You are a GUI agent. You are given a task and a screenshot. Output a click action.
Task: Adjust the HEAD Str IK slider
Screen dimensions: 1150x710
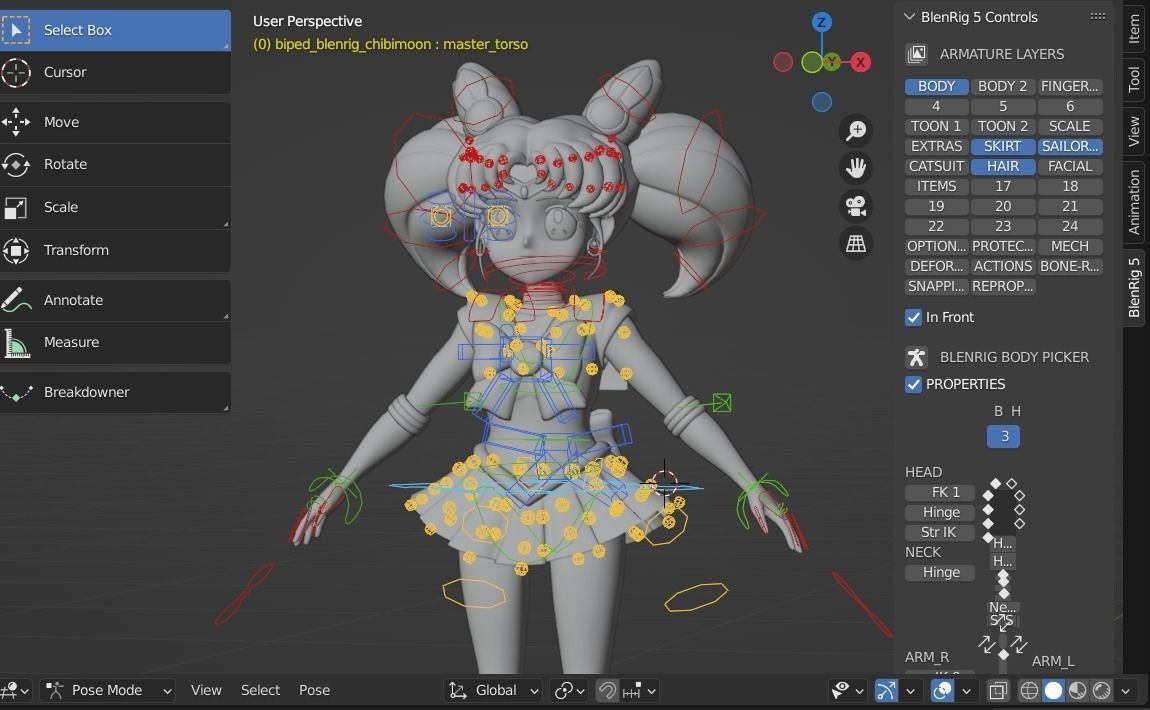[940, 532]
